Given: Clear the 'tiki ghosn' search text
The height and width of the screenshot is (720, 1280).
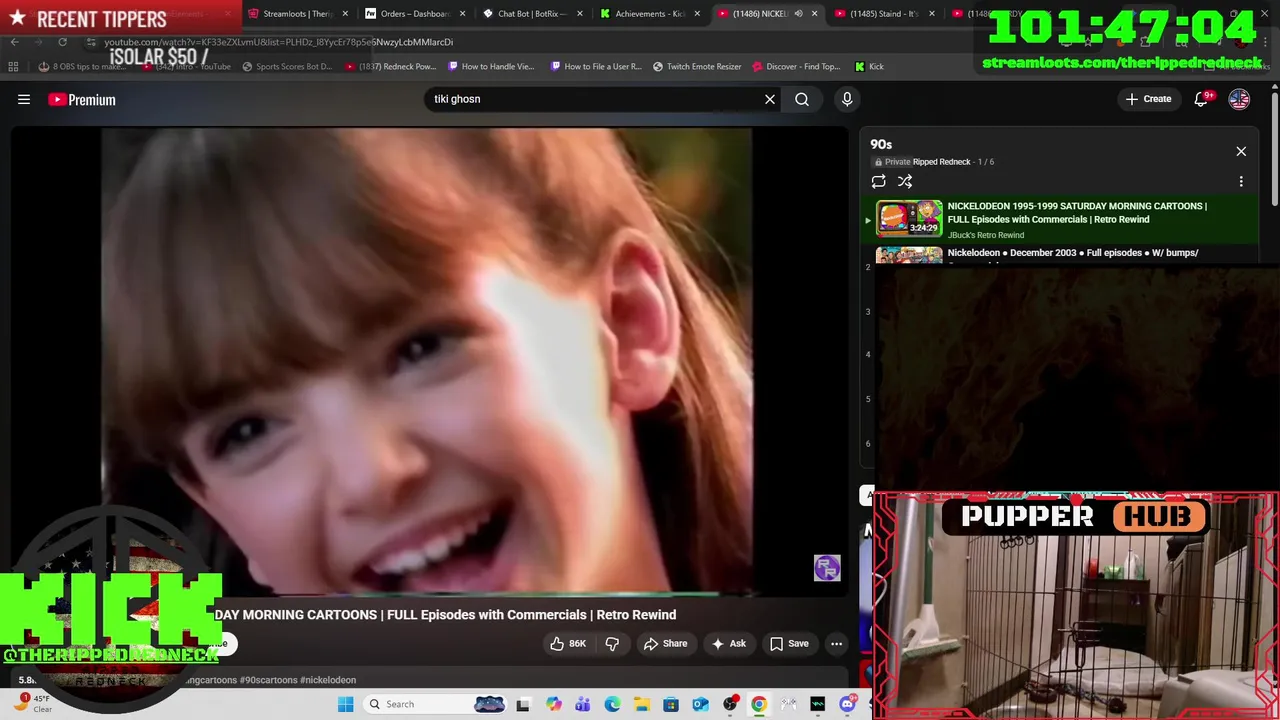Looking at the screenshot, I should coord(770,99).
